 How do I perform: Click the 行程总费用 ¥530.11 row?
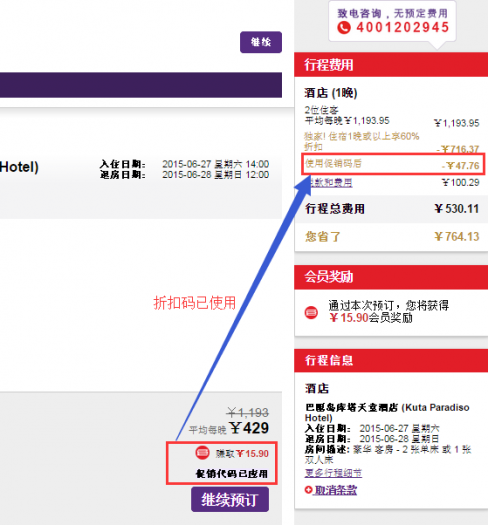391,209
